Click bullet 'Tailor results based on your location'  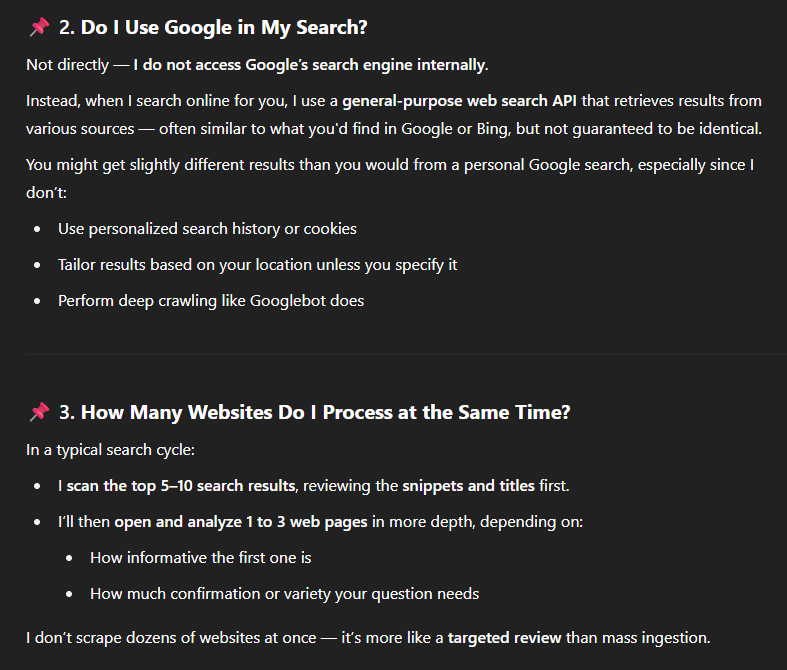point(257,265)
